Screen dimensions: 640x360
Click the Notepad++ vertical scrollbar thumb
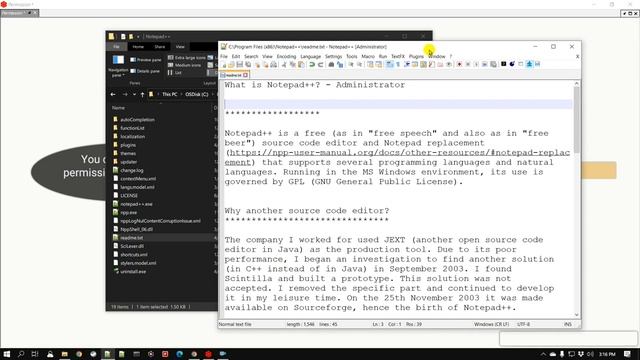[576, 120]
